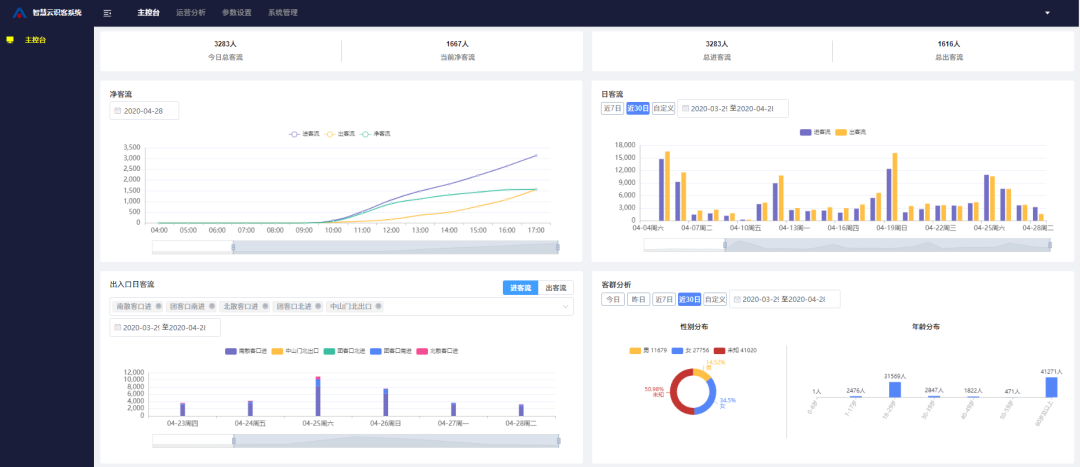The height and width of the screenshot is (467, 1080).
Task: Select 近7日 in 日客流 panel
Action: click(x=612, y=109)
